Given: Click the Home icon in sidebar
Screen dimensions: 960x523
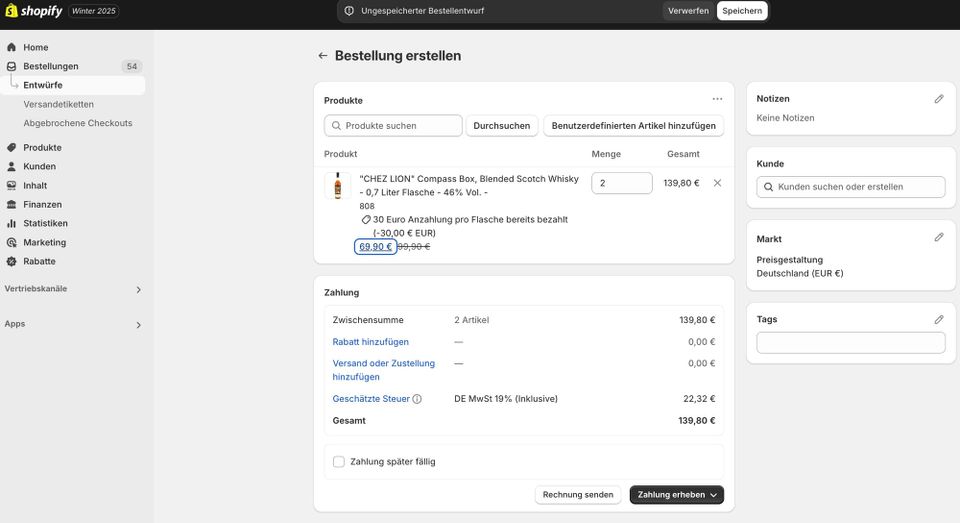Looking at the screenshot, I should tap(11, 47).
